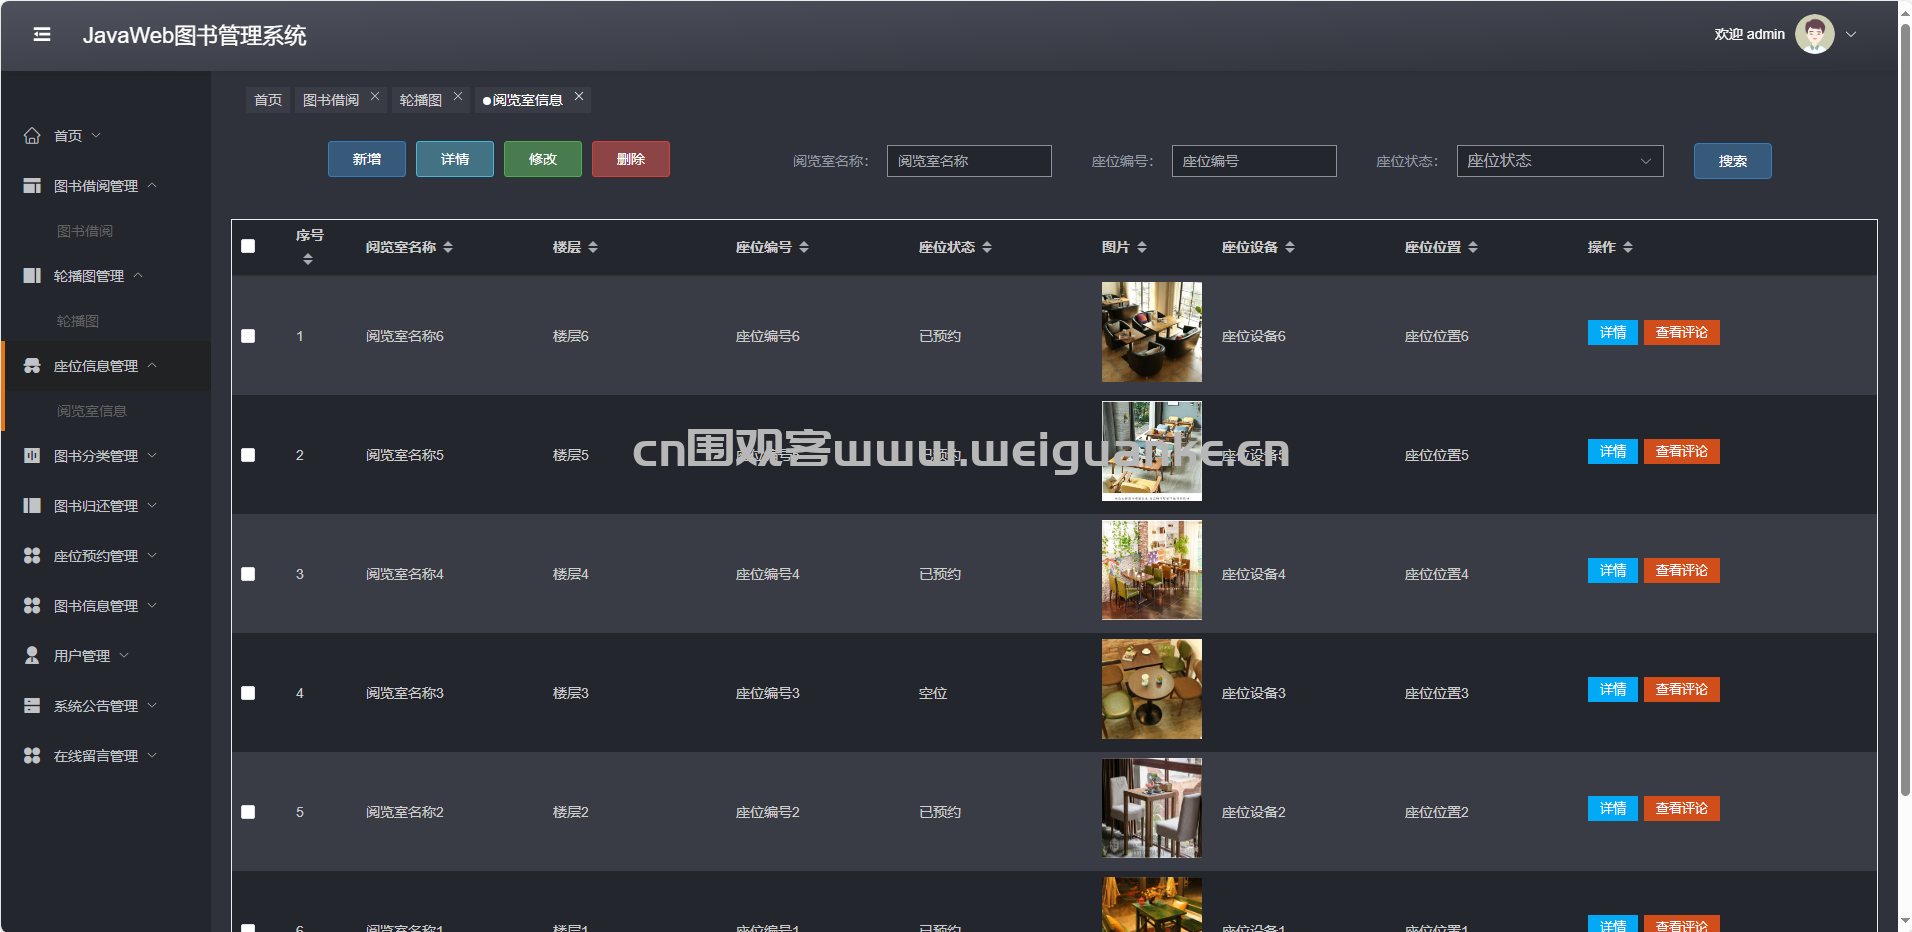Click the admin user avatar
The height and width of the screenshot is (932, 1912).
pyautogui.click(x=1814, y=34)
